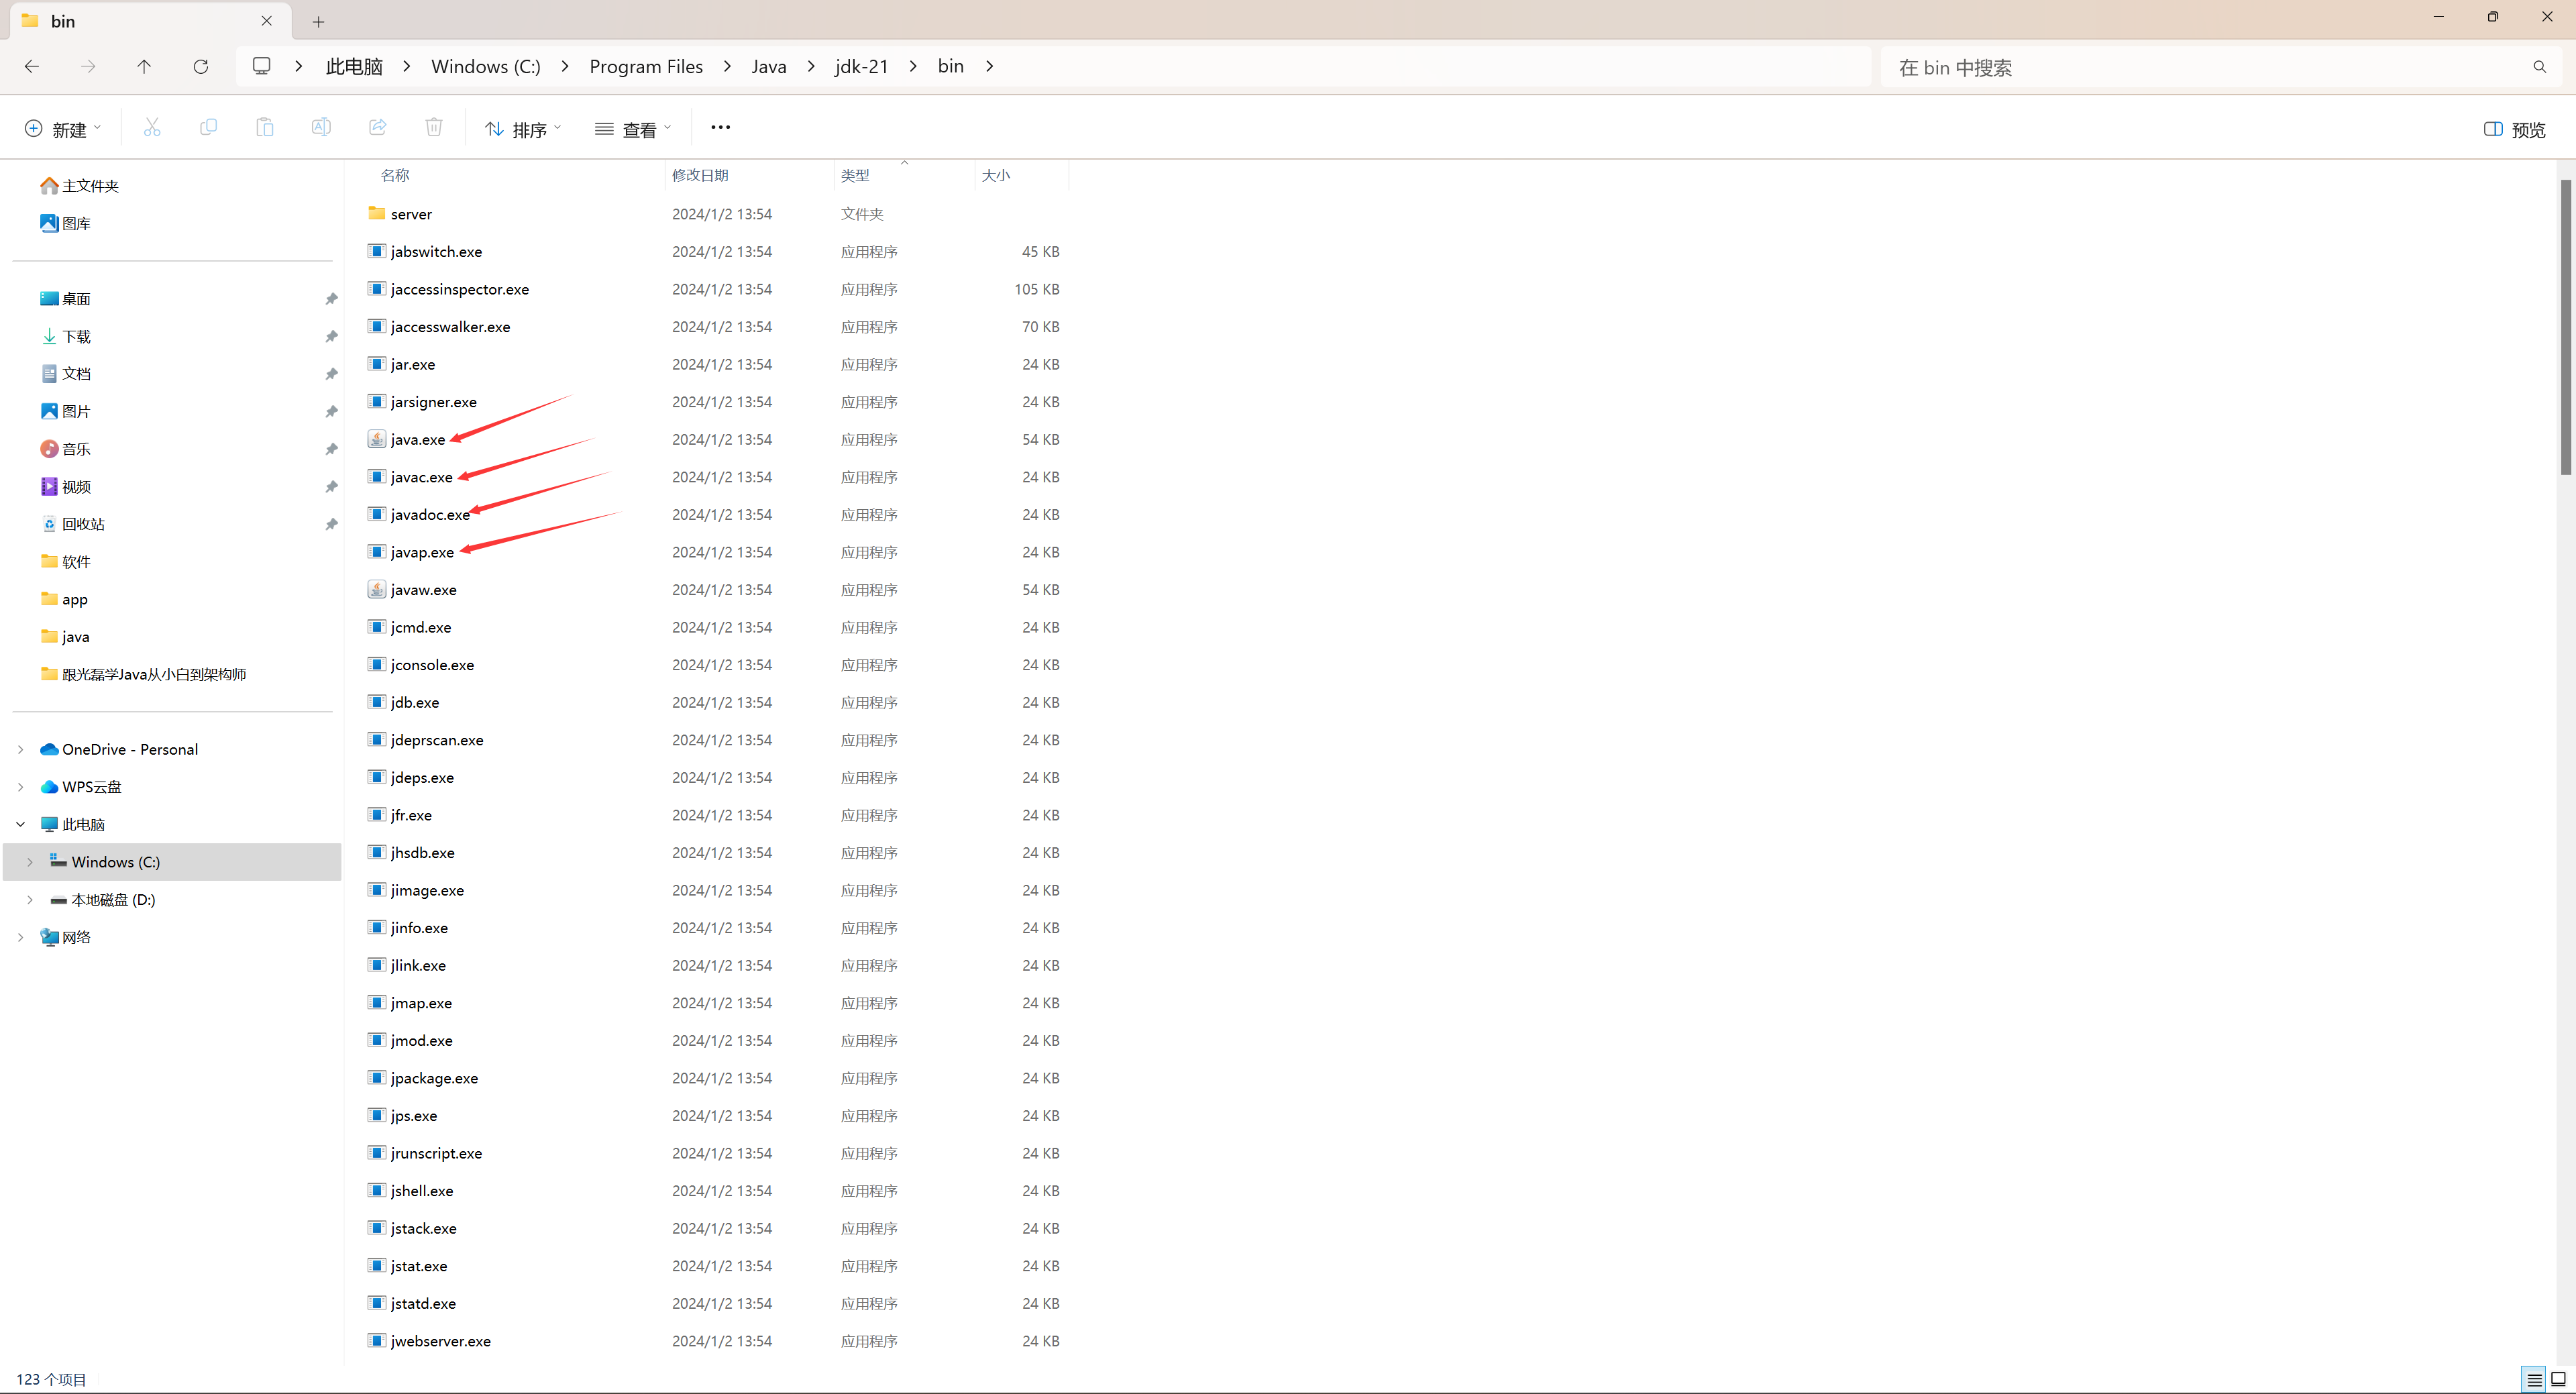Sort by 修改日期 column header
2576x1394 pixels.
click(x=700, y=175)
